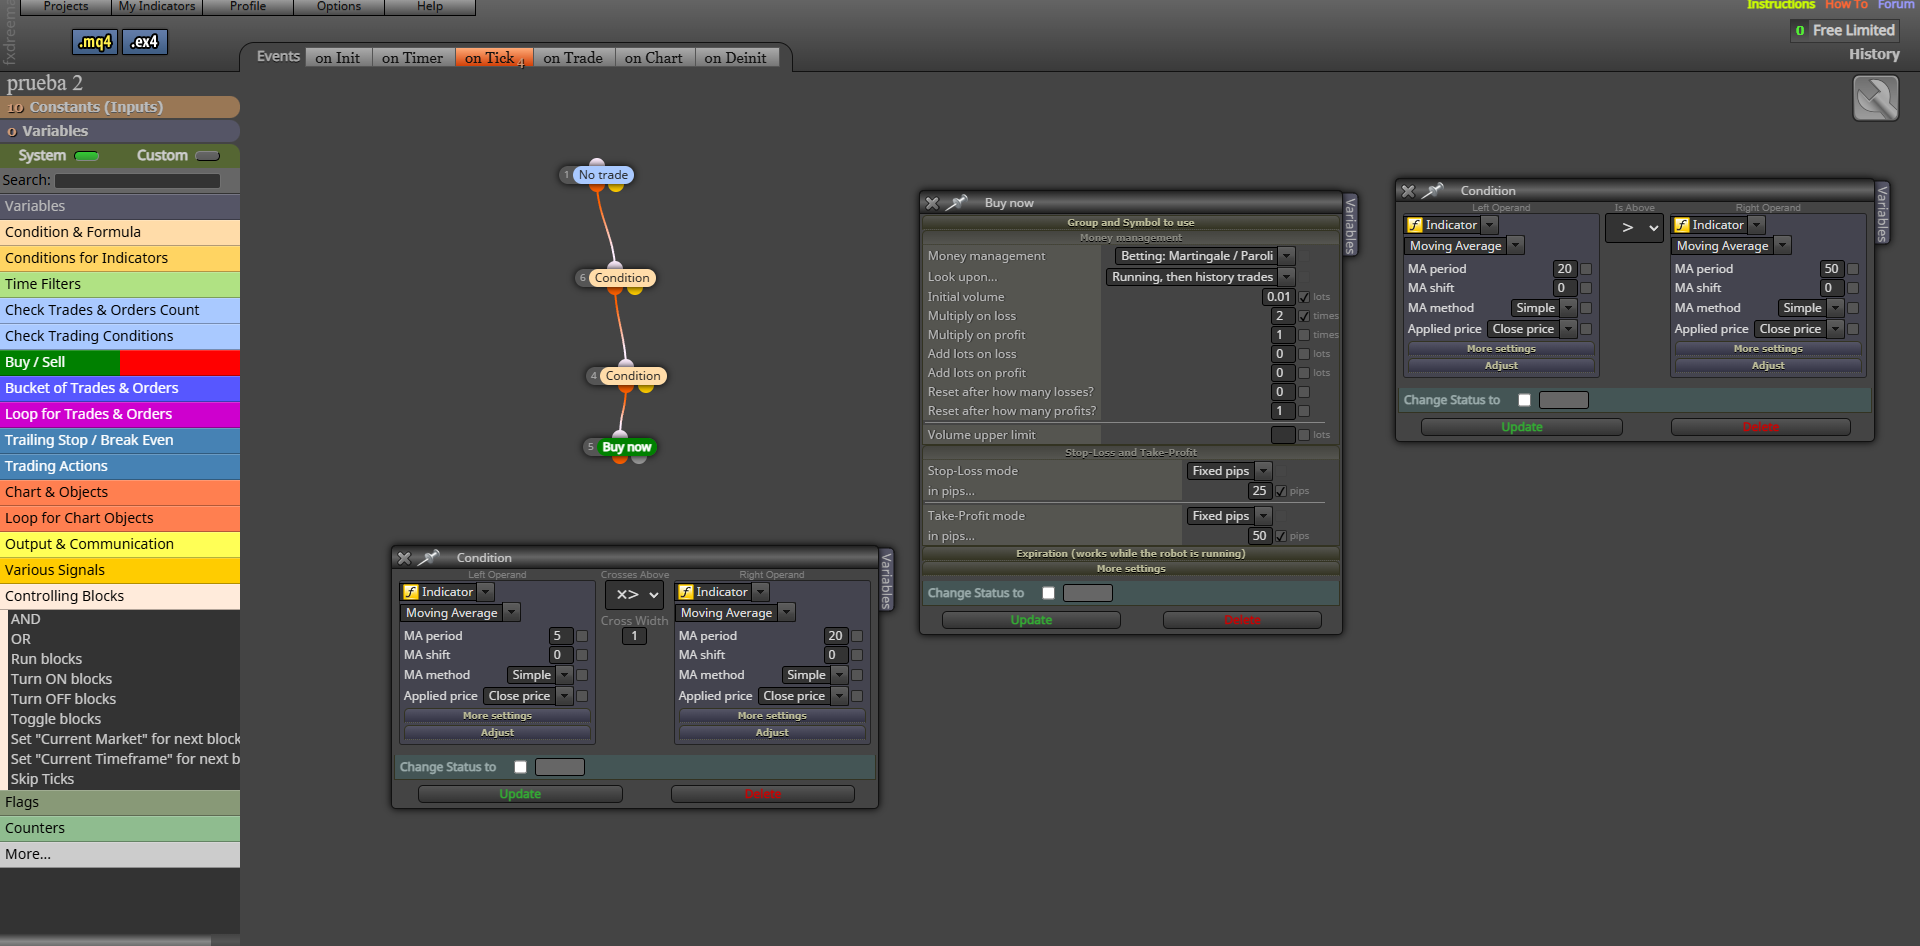Open the My Indicators menu
The width and height of the screenshot is (1920, 946).
click(157, 7)
